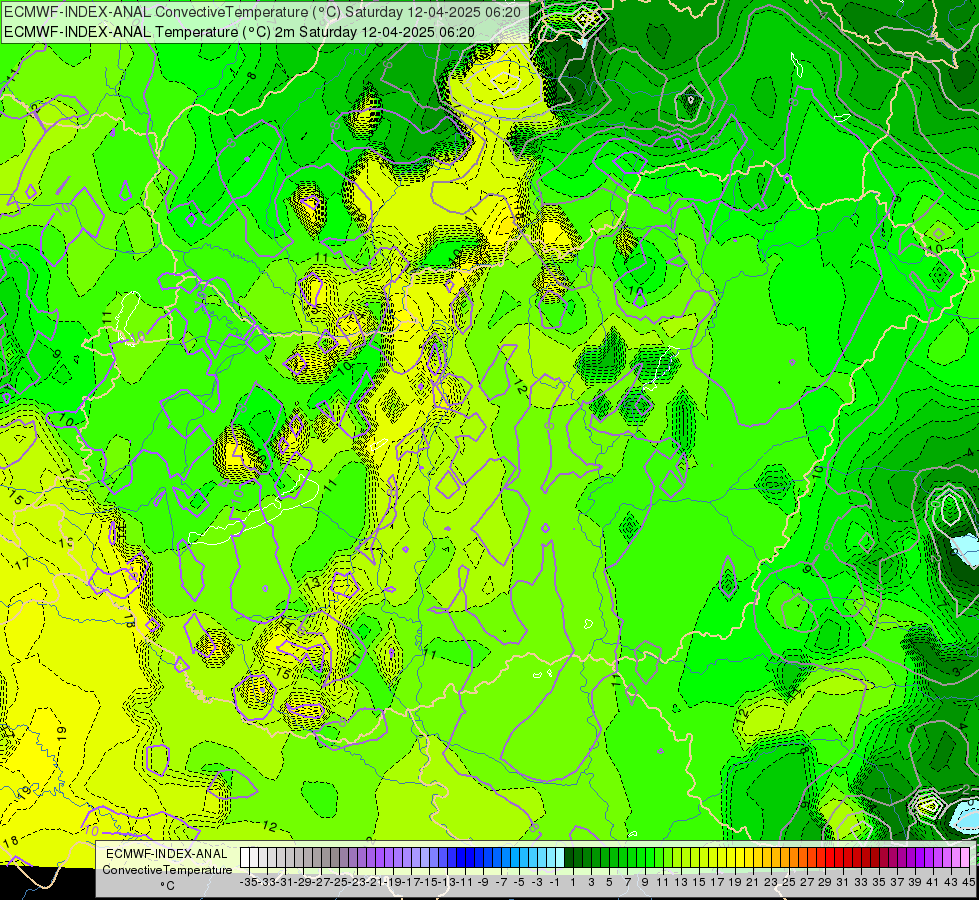Pick the darkest green swatch beside the cyan swatches

tap(569, 858)
